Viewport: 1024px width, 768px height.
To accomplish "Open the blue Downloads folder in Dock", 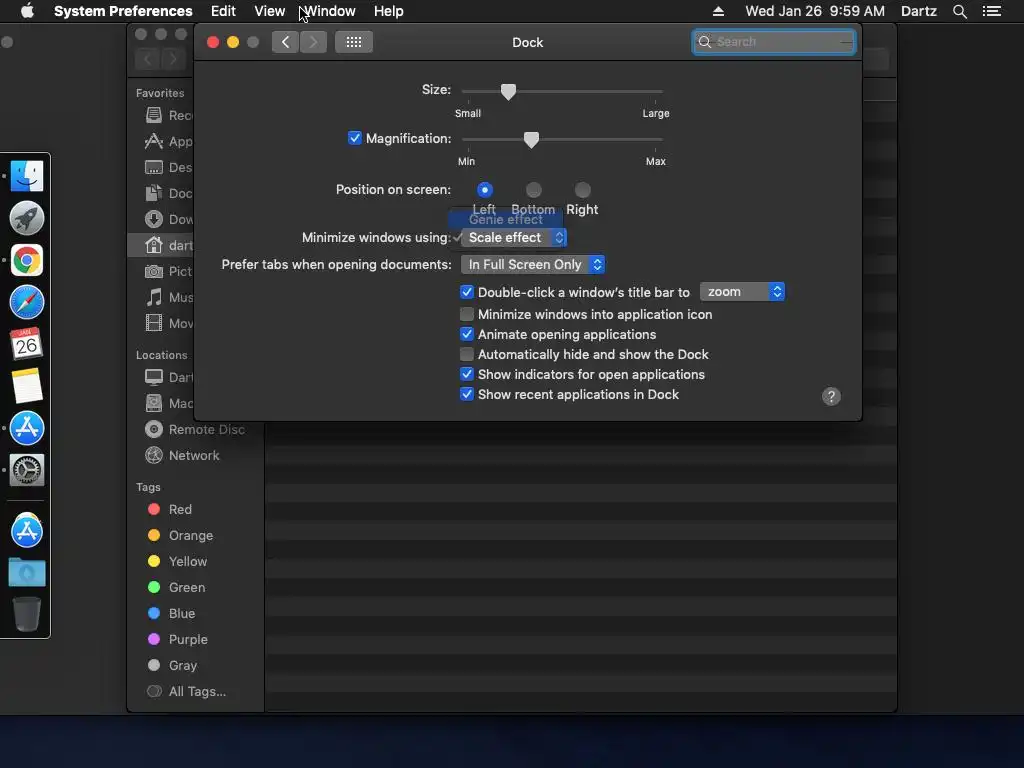I will tap(27, 572).
